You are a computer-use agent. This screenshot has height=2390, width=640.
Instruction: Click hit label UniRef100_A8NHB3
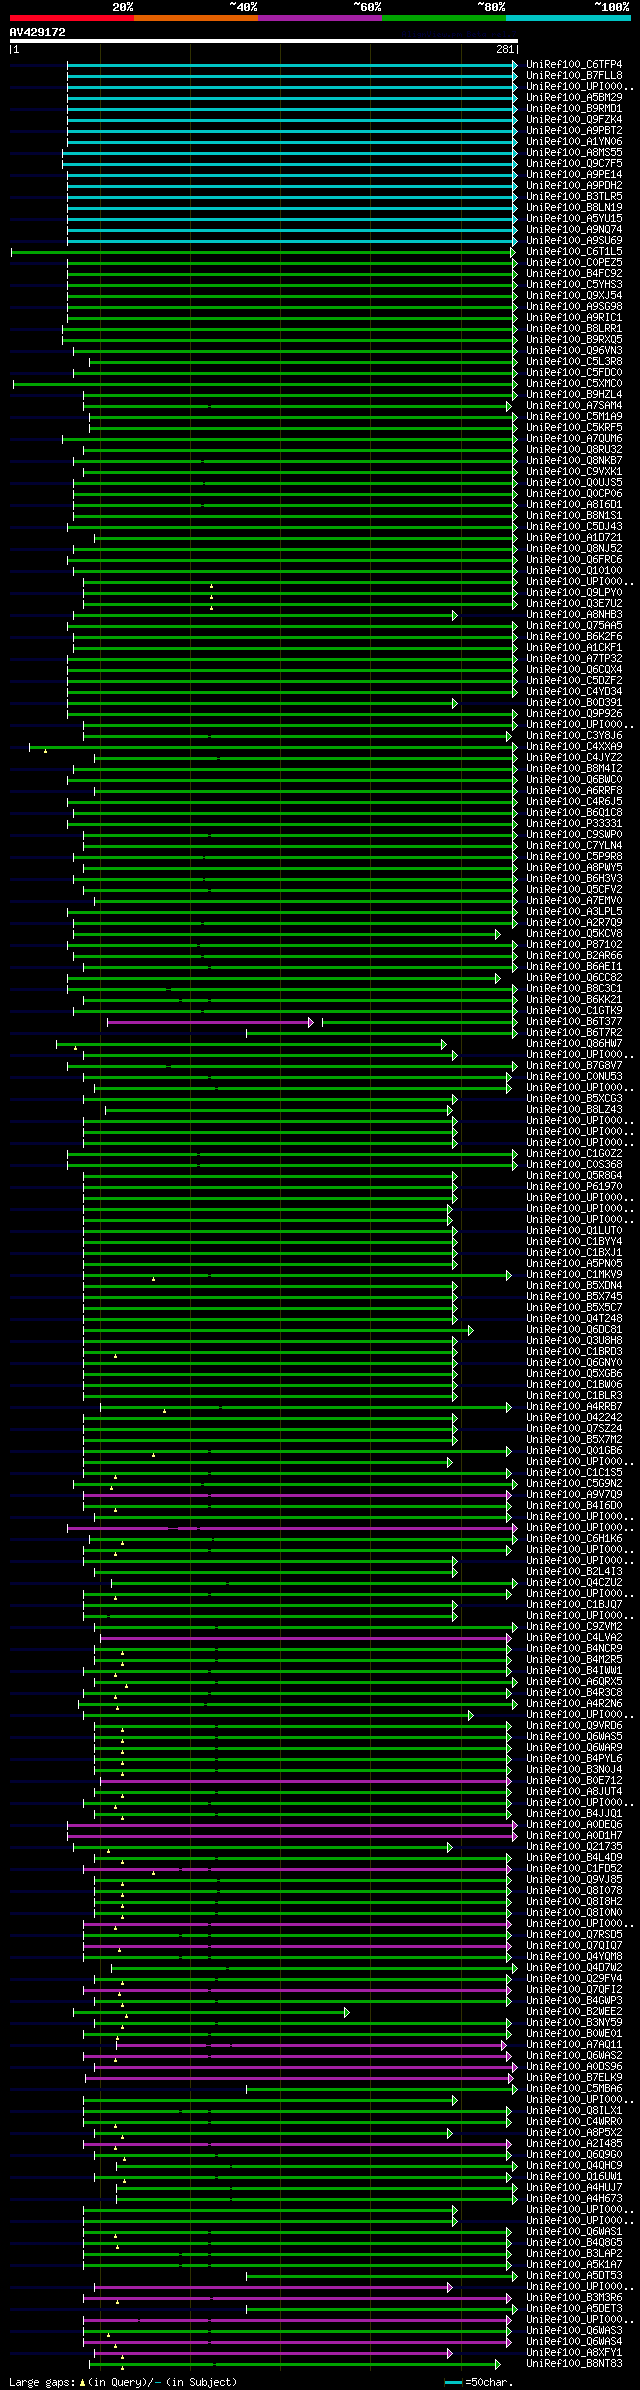[574, 615]
